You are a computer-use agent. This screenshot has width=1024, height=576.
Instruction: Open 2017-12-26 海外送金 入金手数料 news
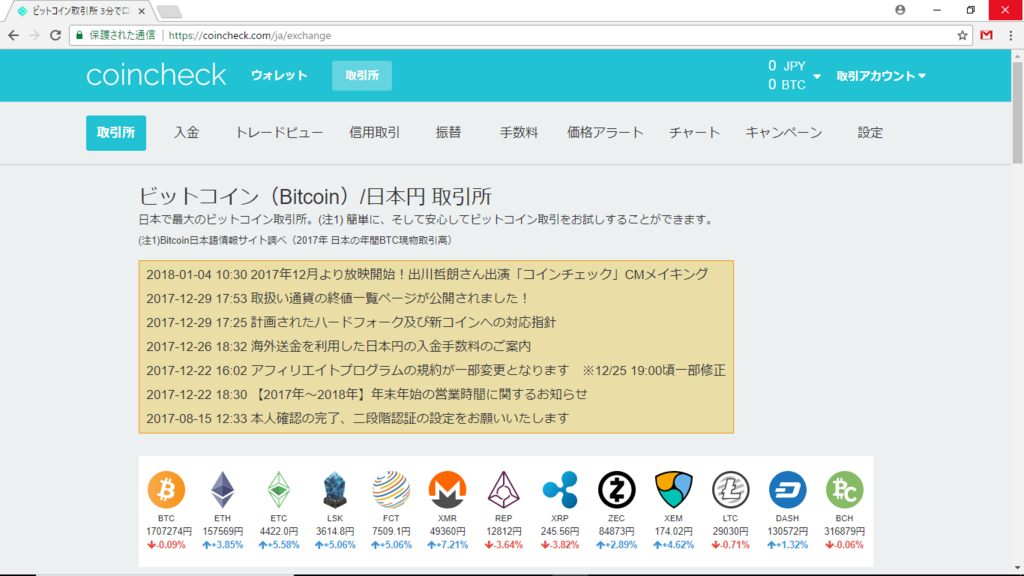pos(338,346)
